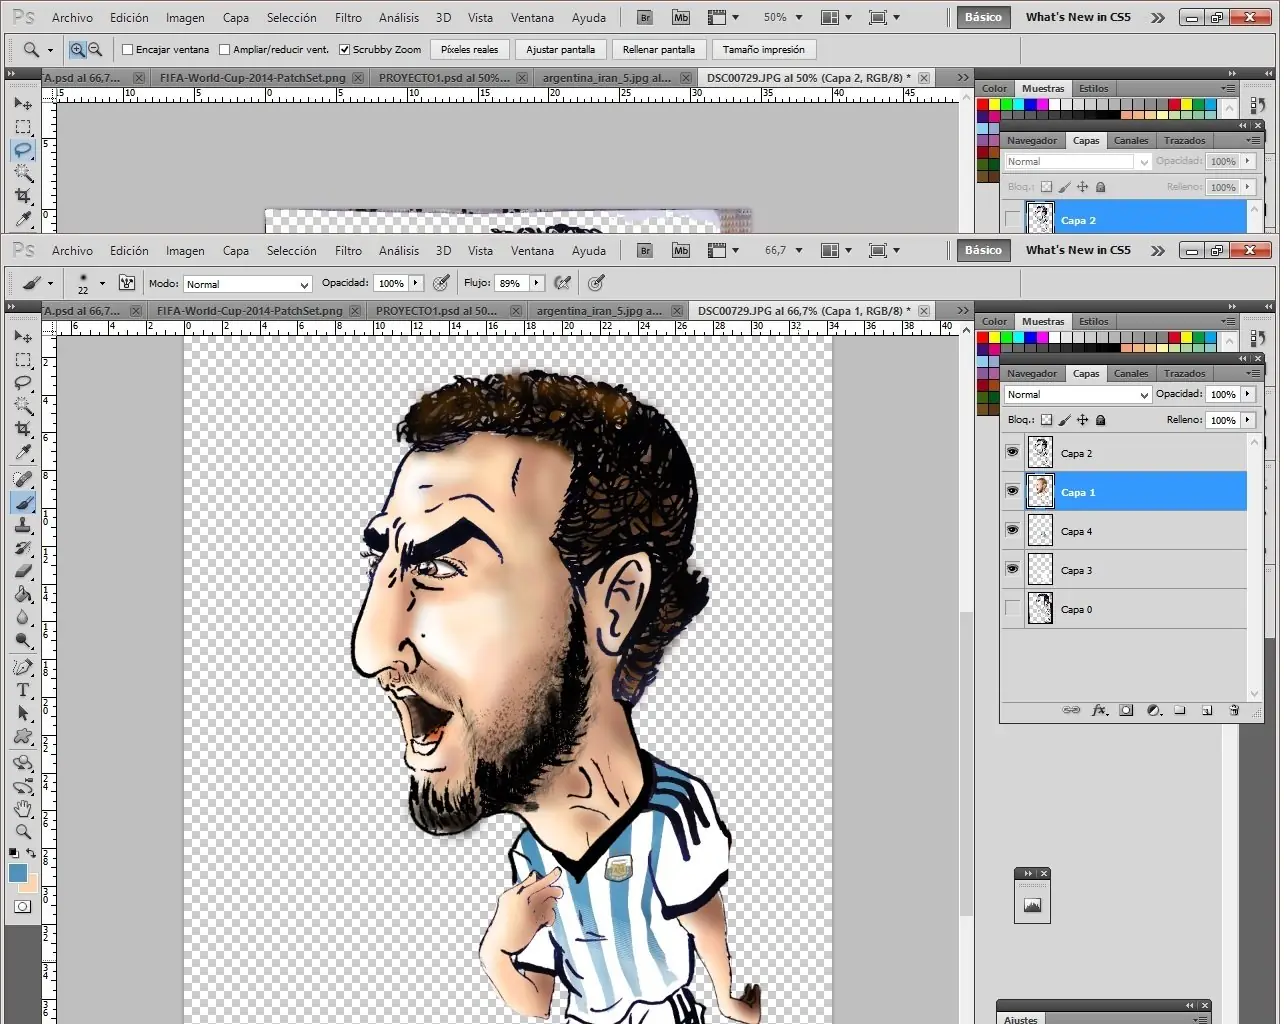Select Rectangular Marquee tool in lower window
The height and width of the screenshot is (1024, 1284).
click(x=23, y=360)
